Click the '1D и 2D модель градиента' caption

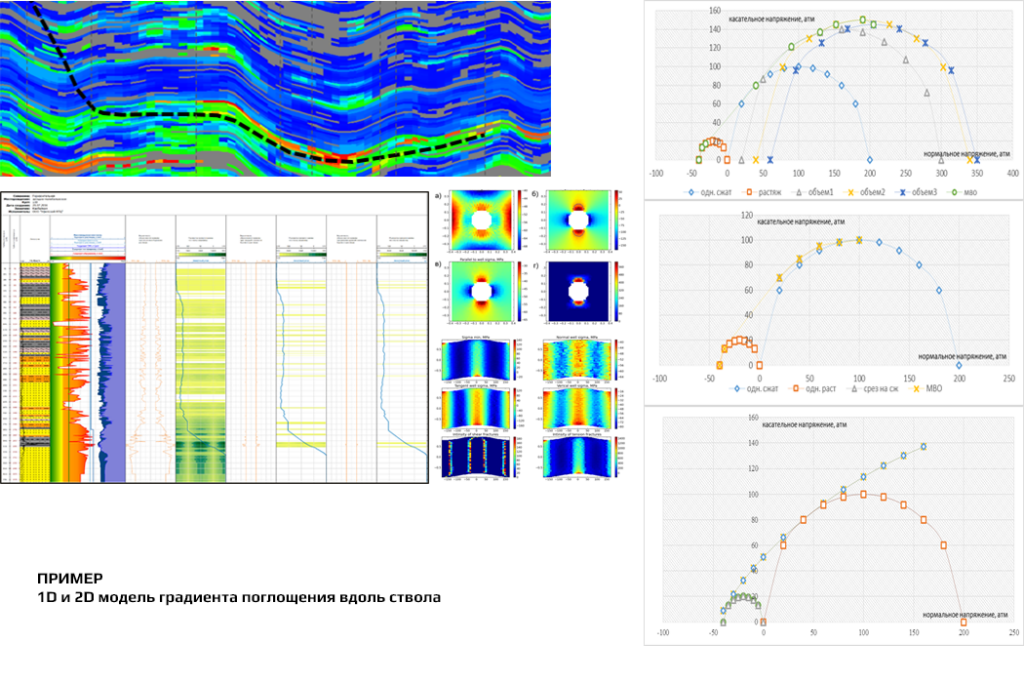tap(238, 597)
